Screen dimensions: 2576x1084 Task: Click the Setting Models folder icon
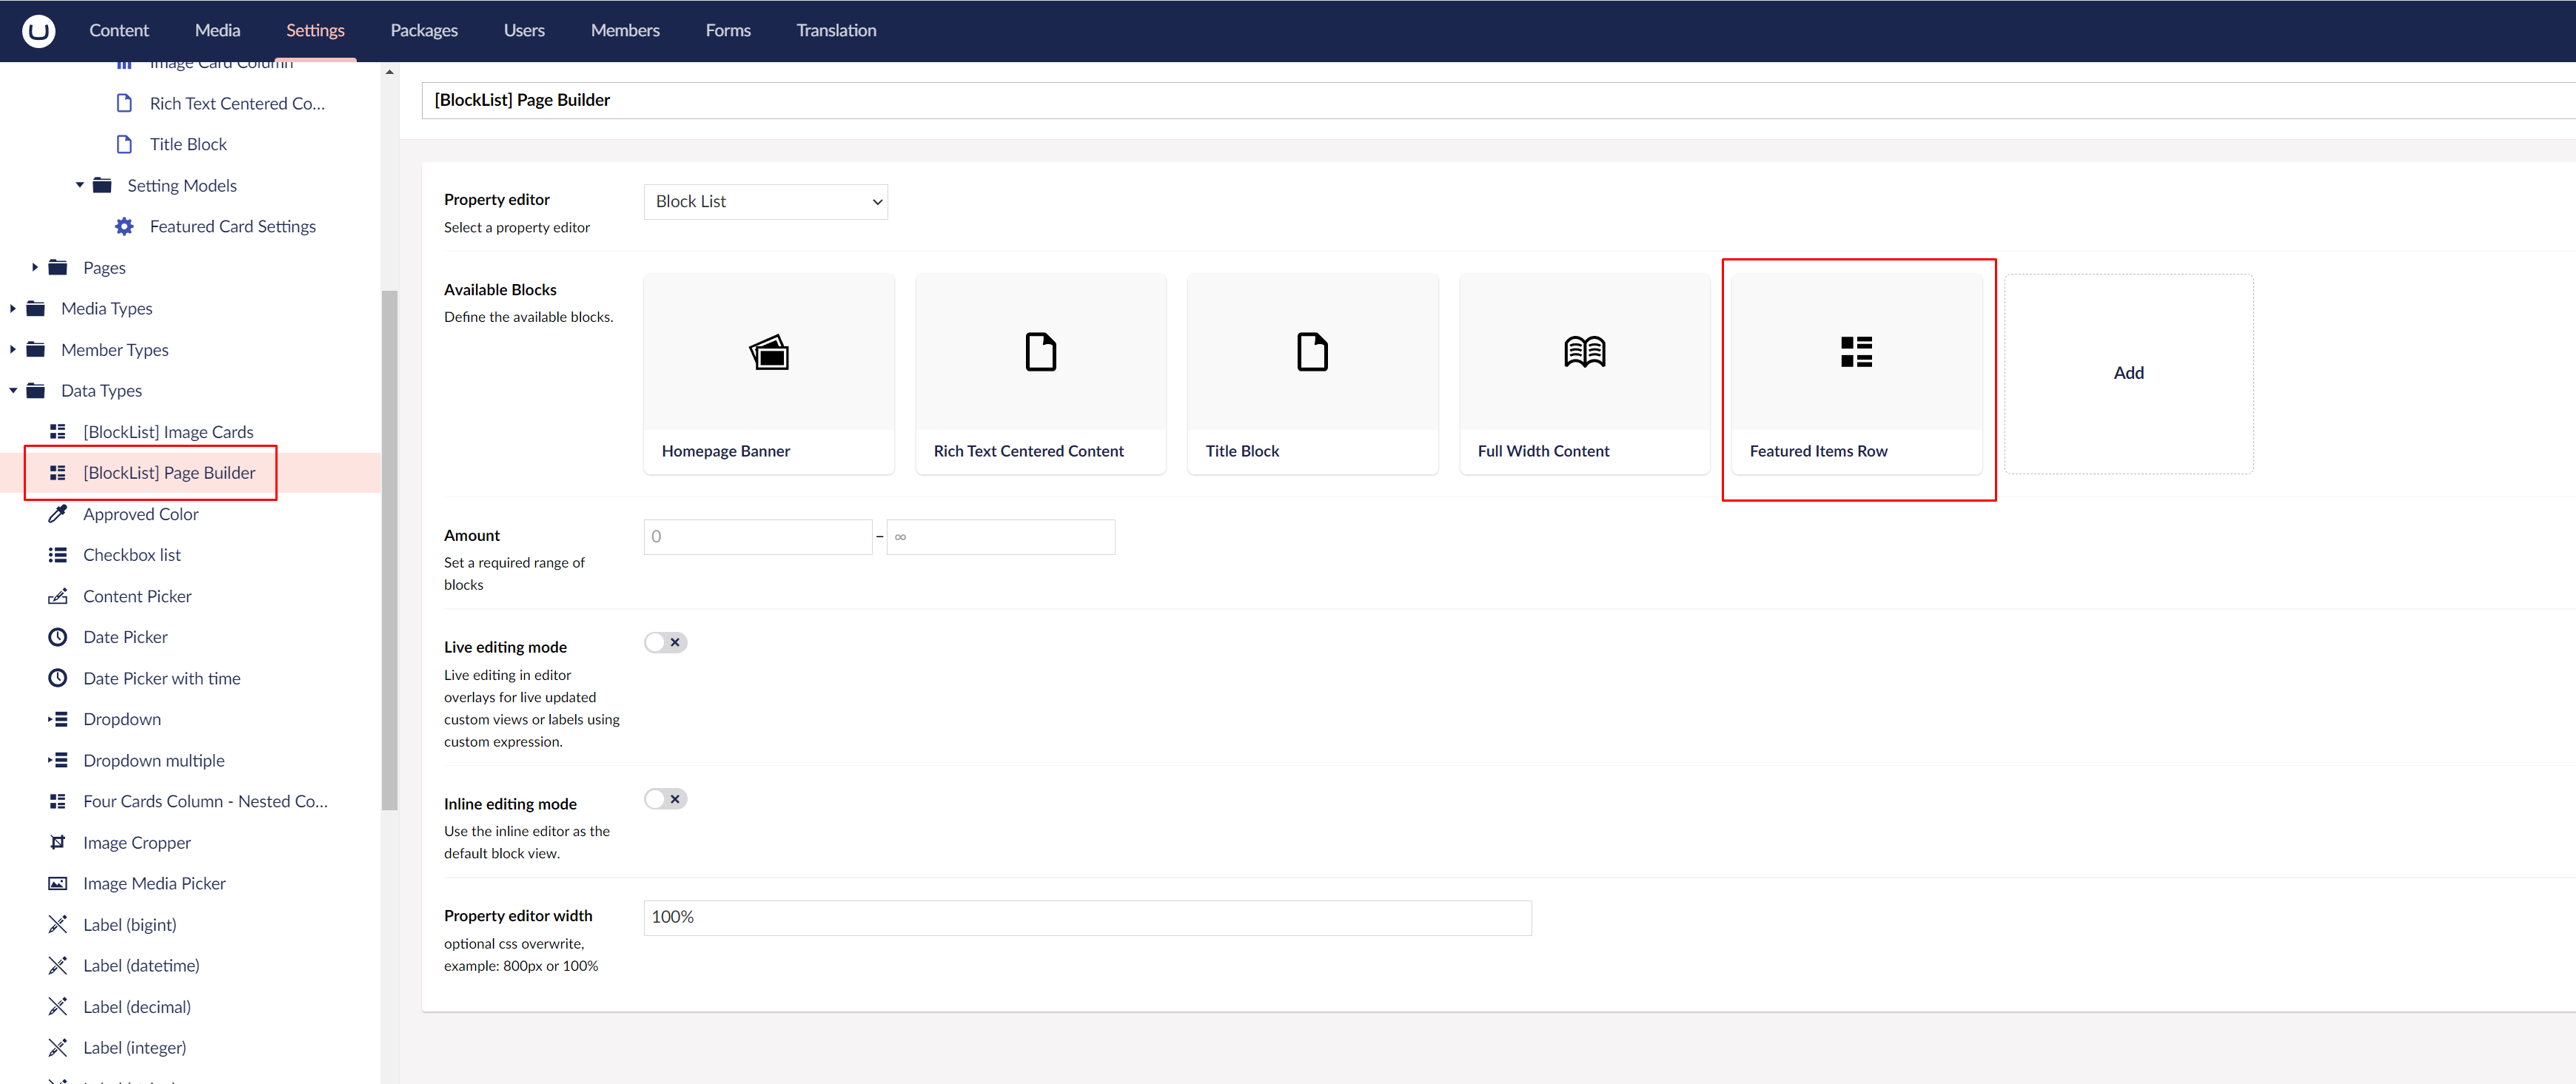coord(102,185)
